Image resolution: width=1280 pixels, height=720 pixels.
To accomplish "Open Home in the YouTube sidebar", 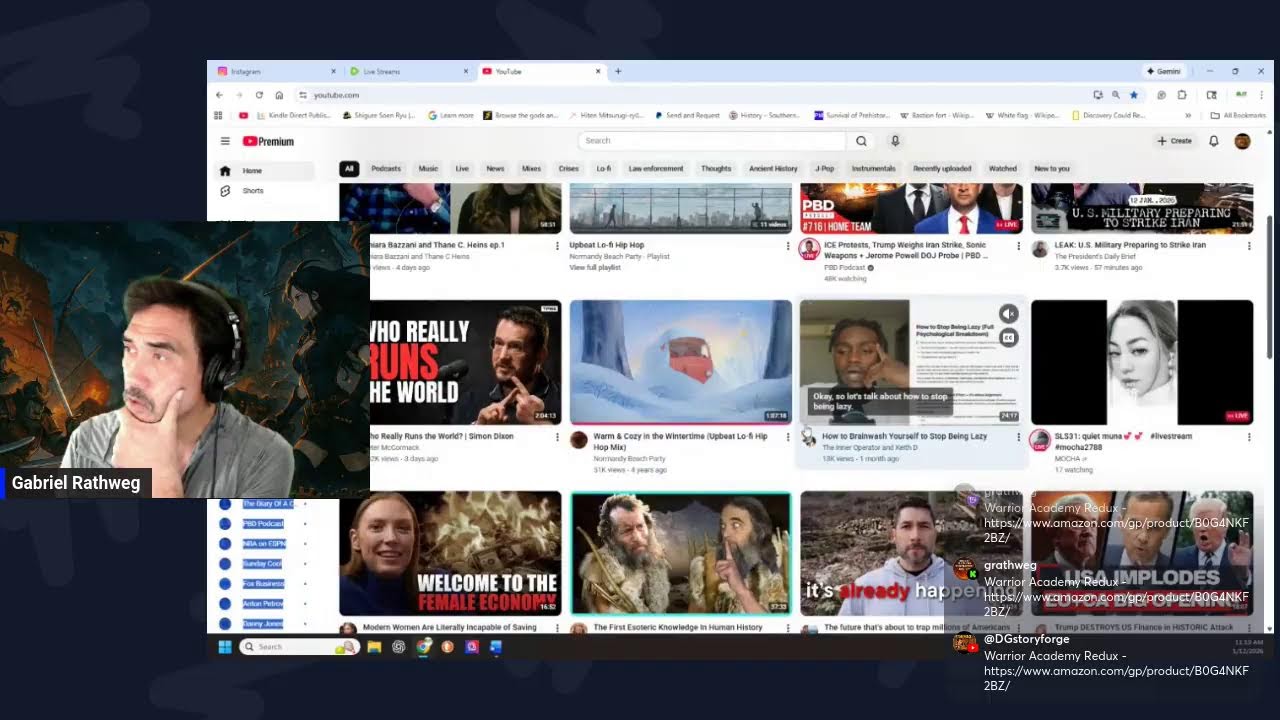I will tap(262, 171).
